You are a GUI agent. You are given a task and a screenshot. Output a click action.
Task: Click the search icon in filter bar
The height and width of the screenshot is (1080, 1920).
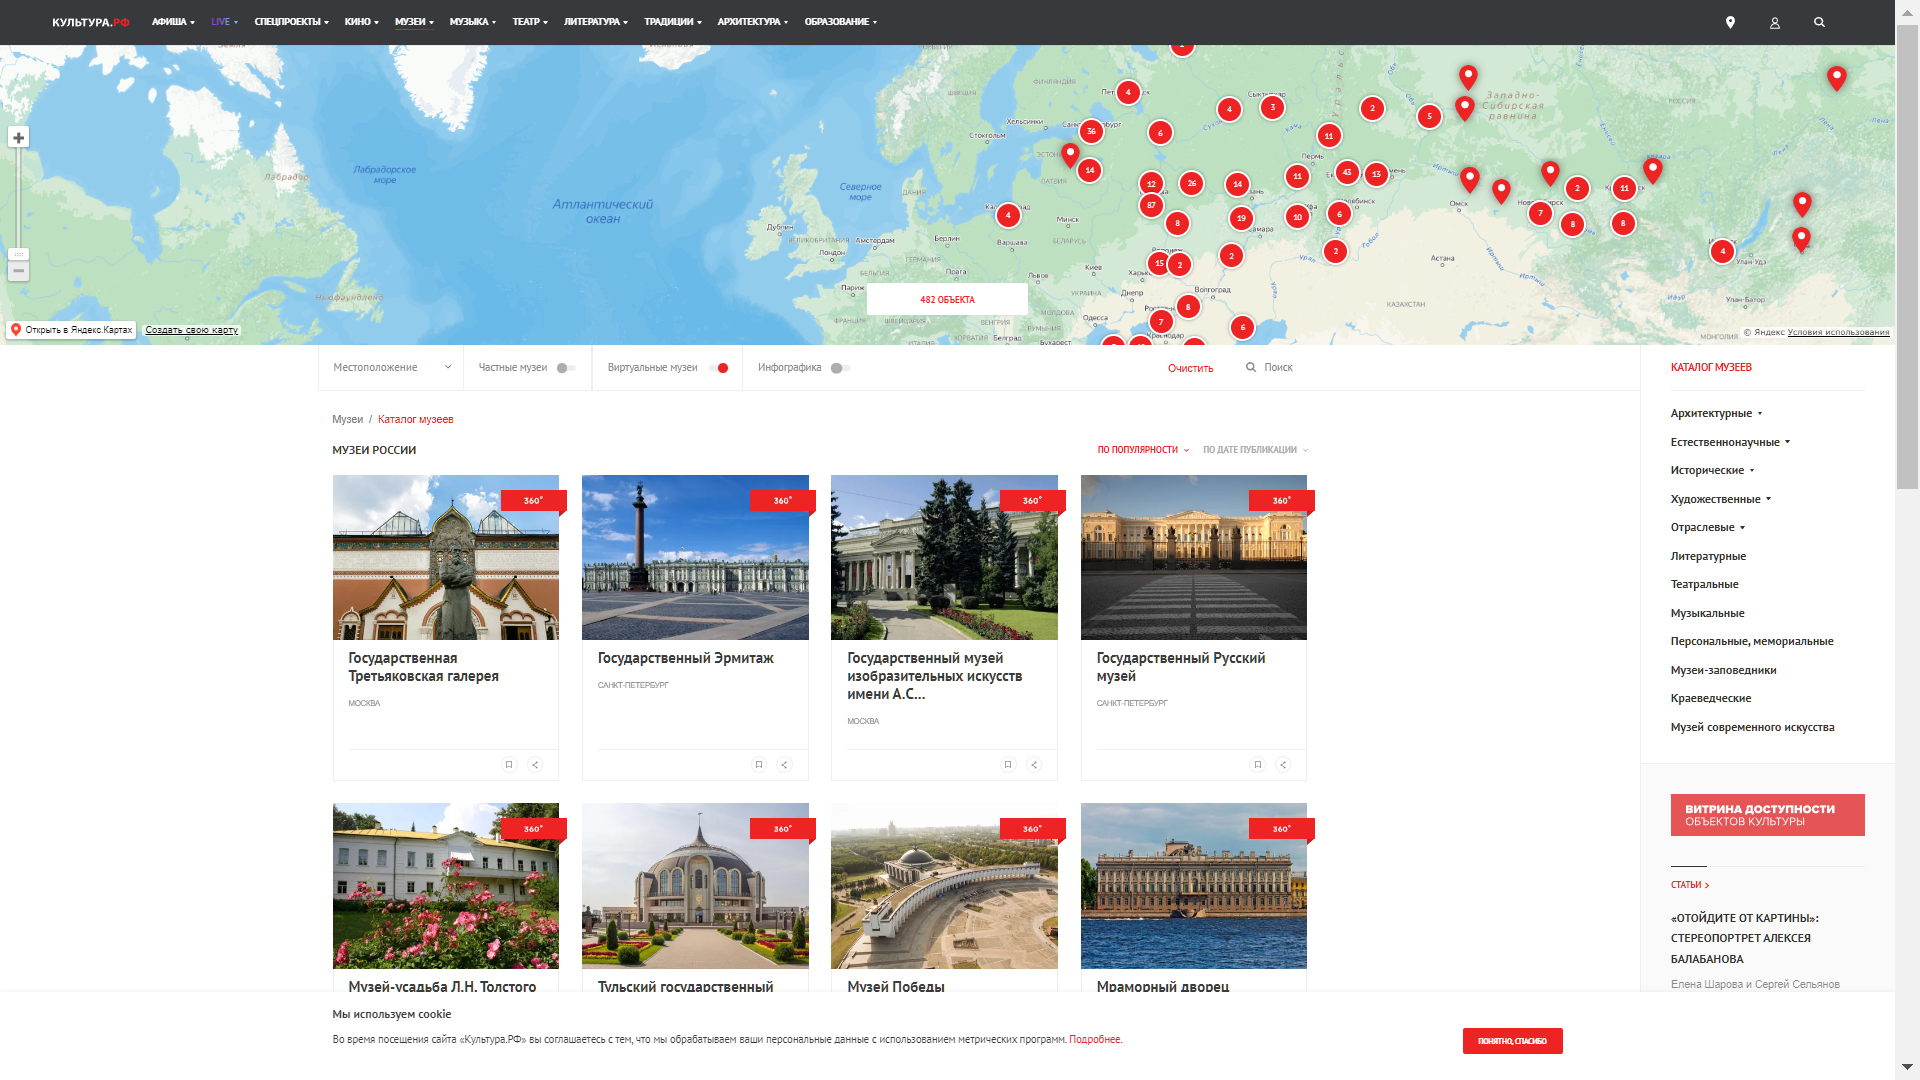[x=1250, y=368]
